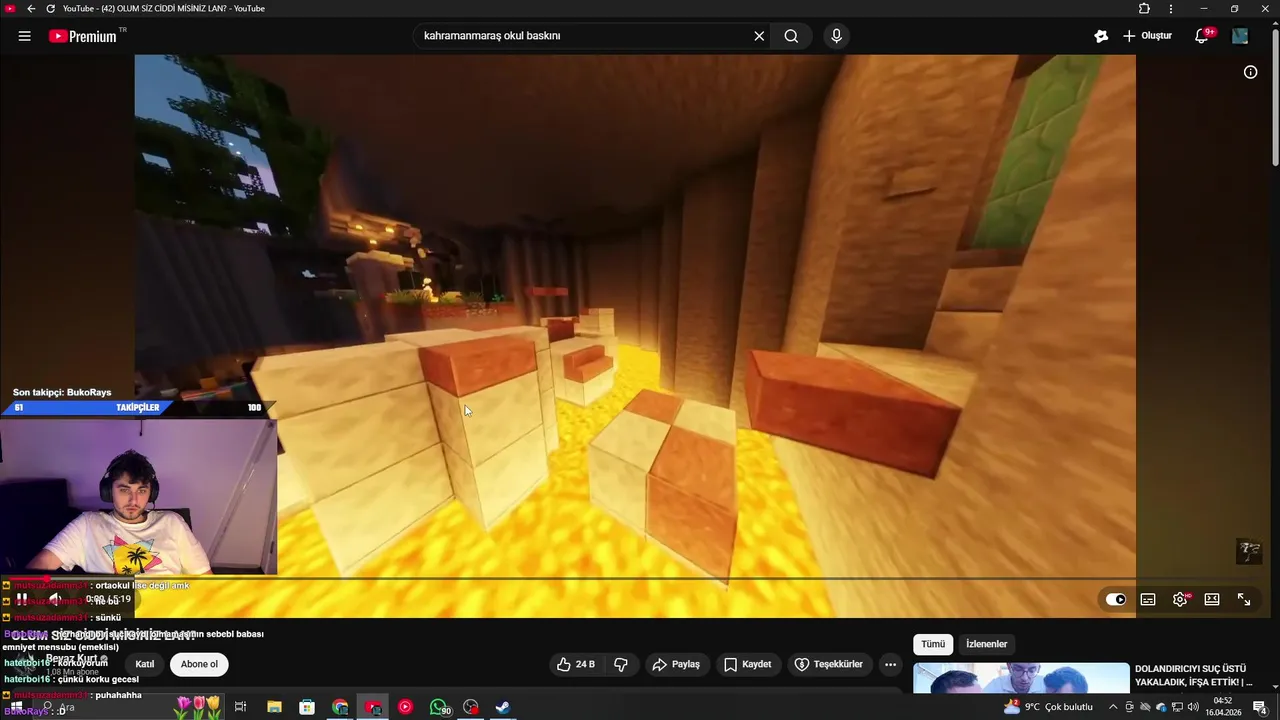
Task: Open the volume control in the tray
Action: pyautogui.click(x=1193, y=707)
